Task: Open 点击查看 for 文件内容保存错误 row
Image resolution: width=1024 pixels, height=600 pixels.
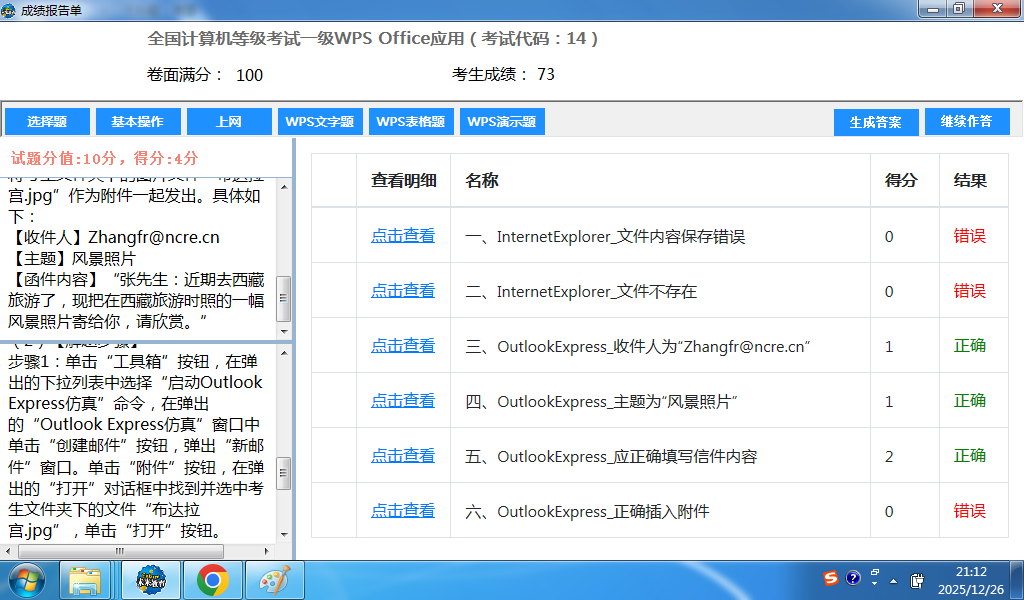Action: pos(403,236)
